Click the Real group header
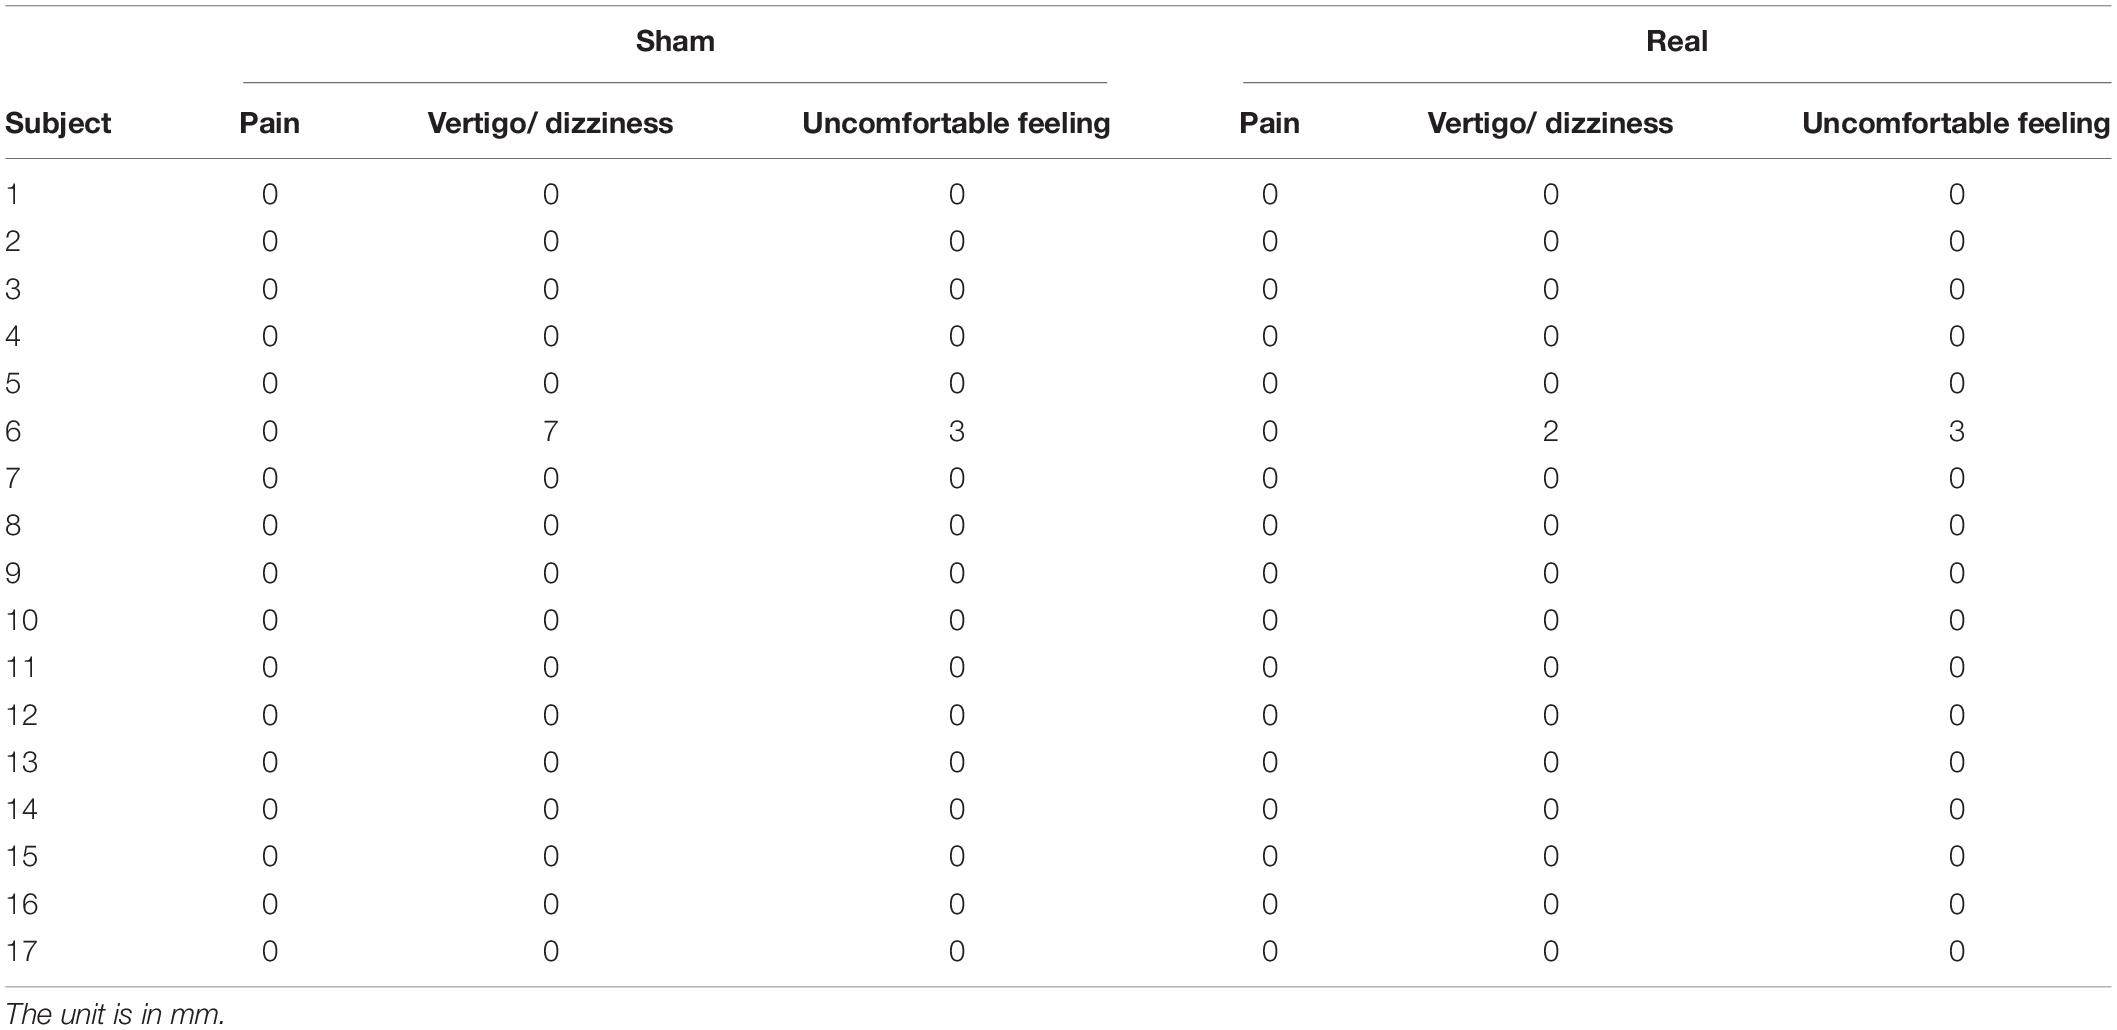2117x1030 pixels. [1677, 41]
